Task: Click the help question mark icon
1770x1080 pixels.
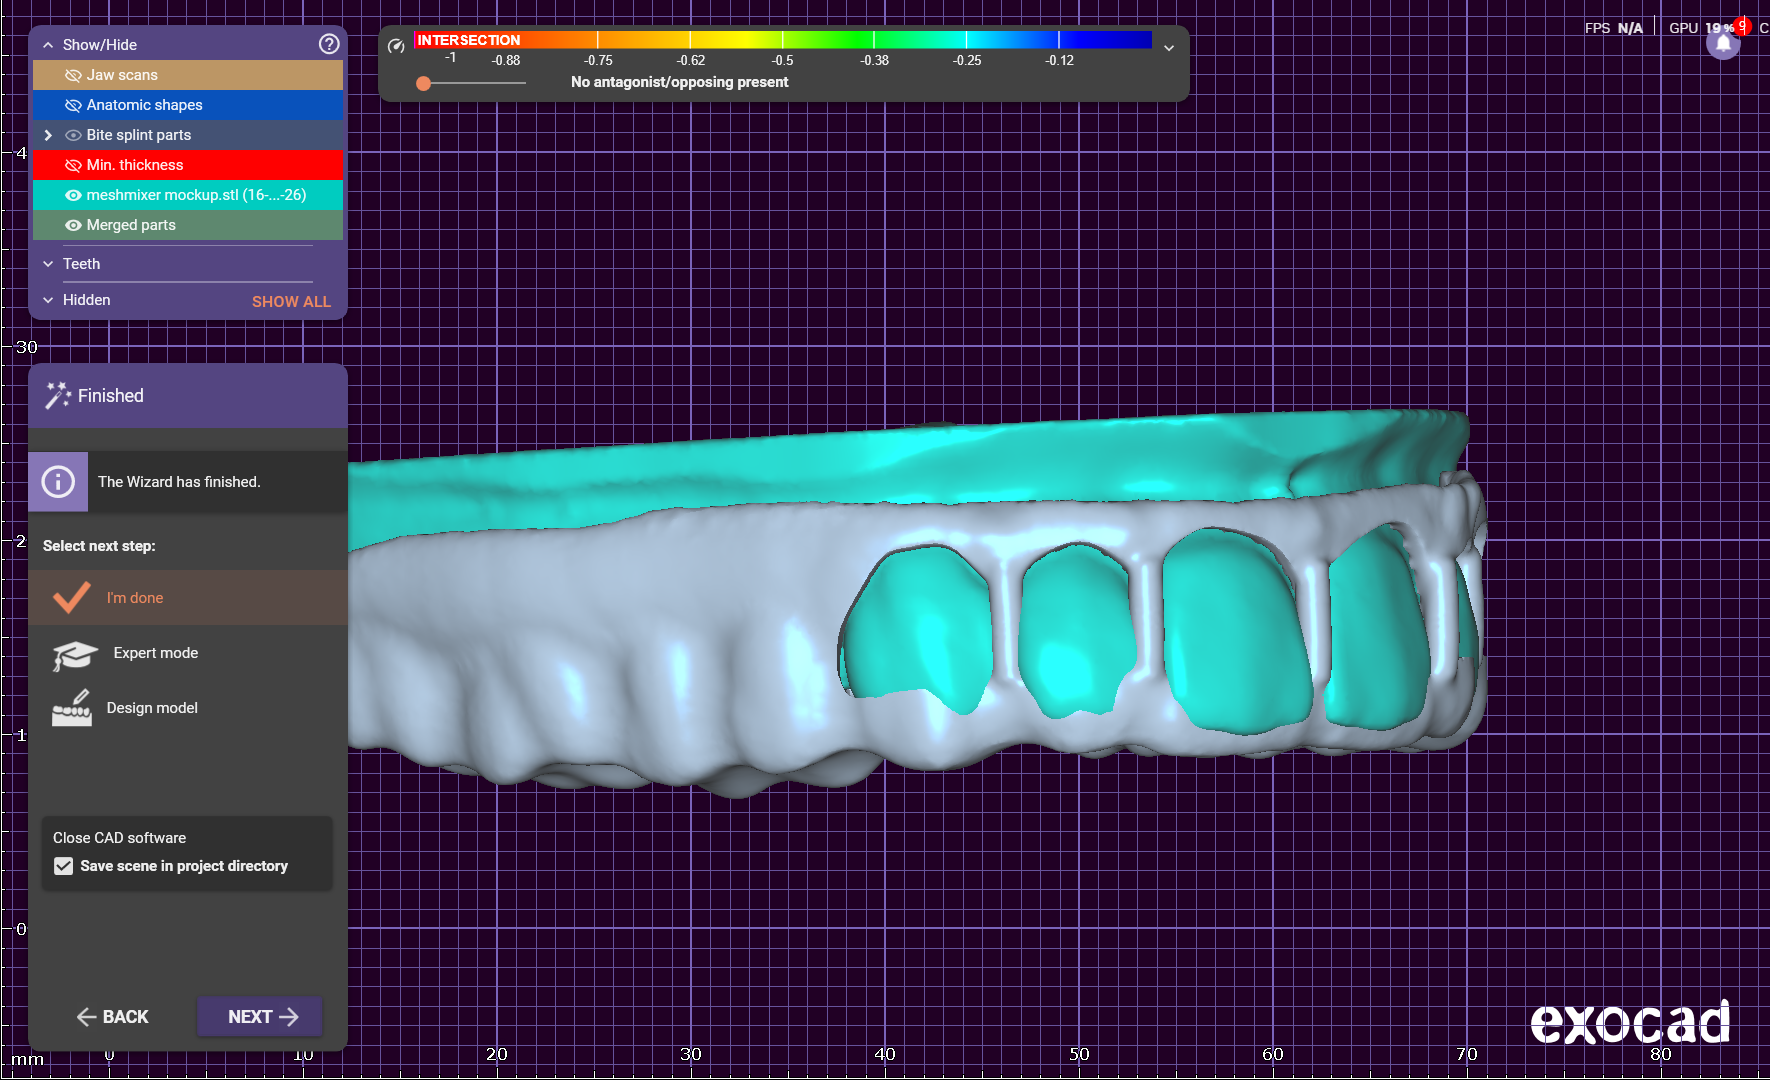Action: 329,44
